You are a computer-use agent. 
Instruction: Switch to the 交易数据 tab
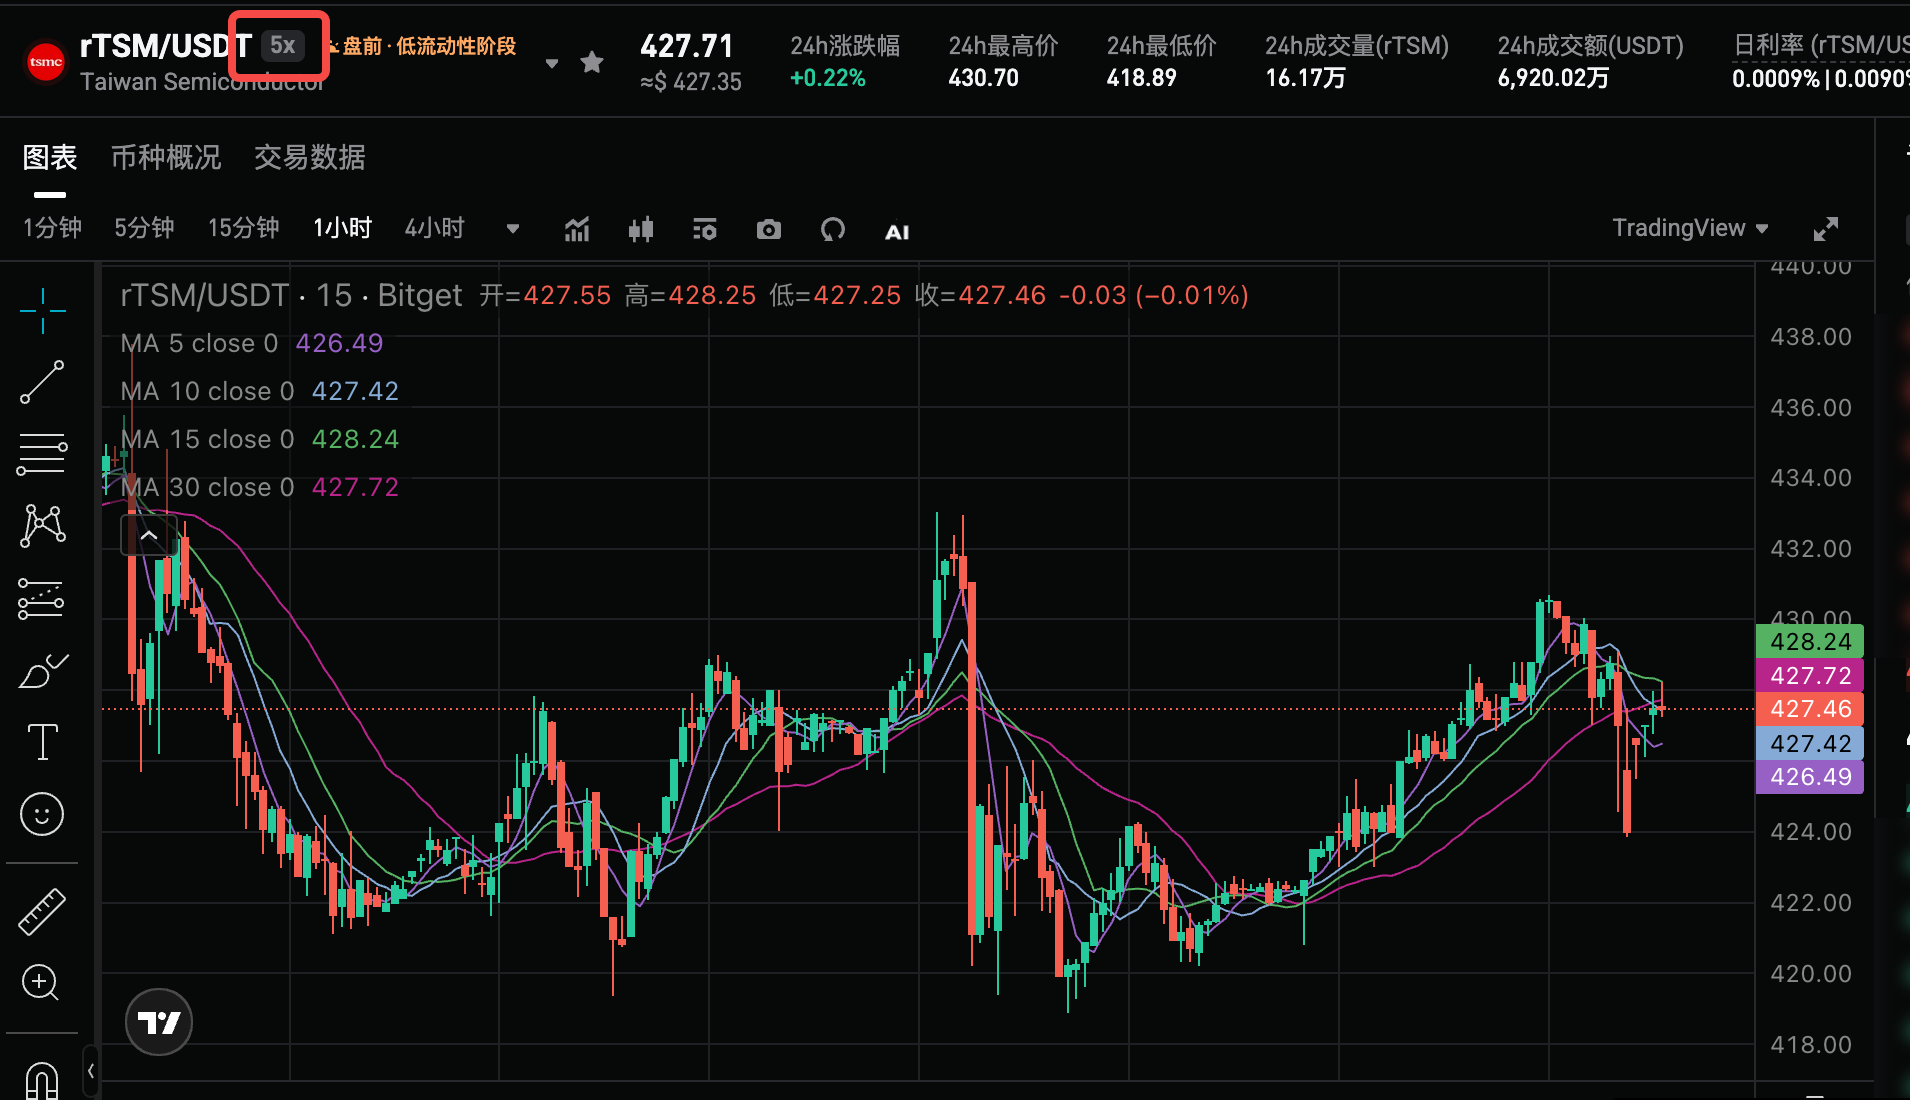tap(310, 157)
